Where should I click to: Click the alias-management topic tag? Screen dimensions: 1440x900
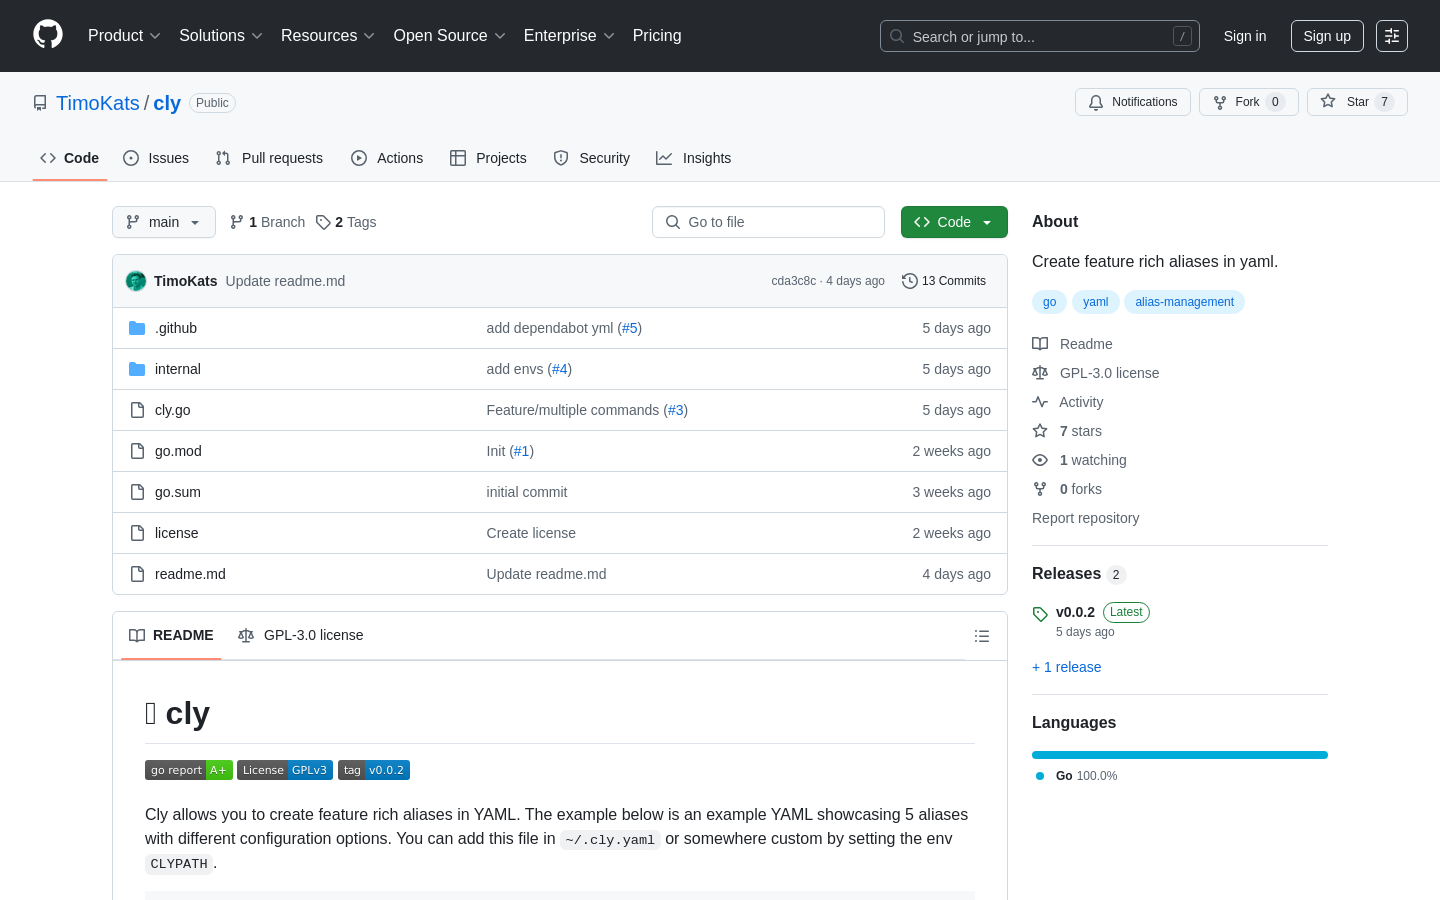click(1184, 302)
